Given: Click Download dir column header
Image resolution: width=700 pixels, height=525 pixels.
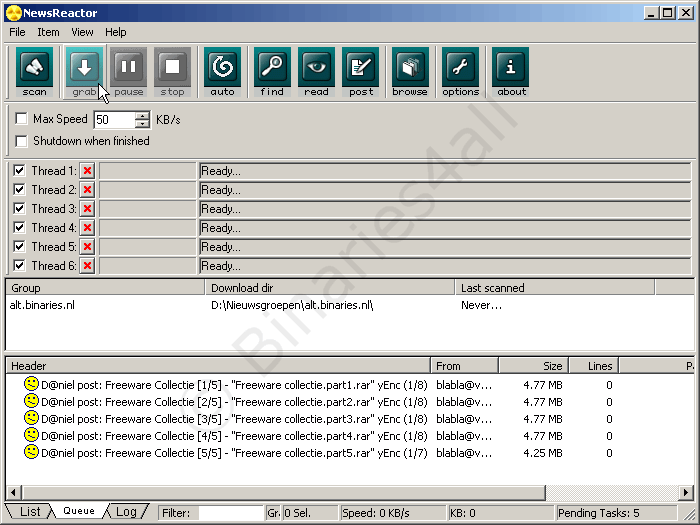Looking at the screenshot, I should click(330, 288).
